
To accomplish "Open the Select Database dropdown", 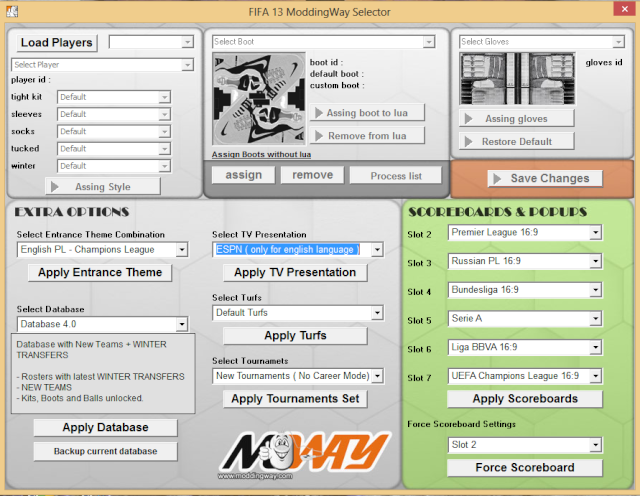I will (102, 324).
